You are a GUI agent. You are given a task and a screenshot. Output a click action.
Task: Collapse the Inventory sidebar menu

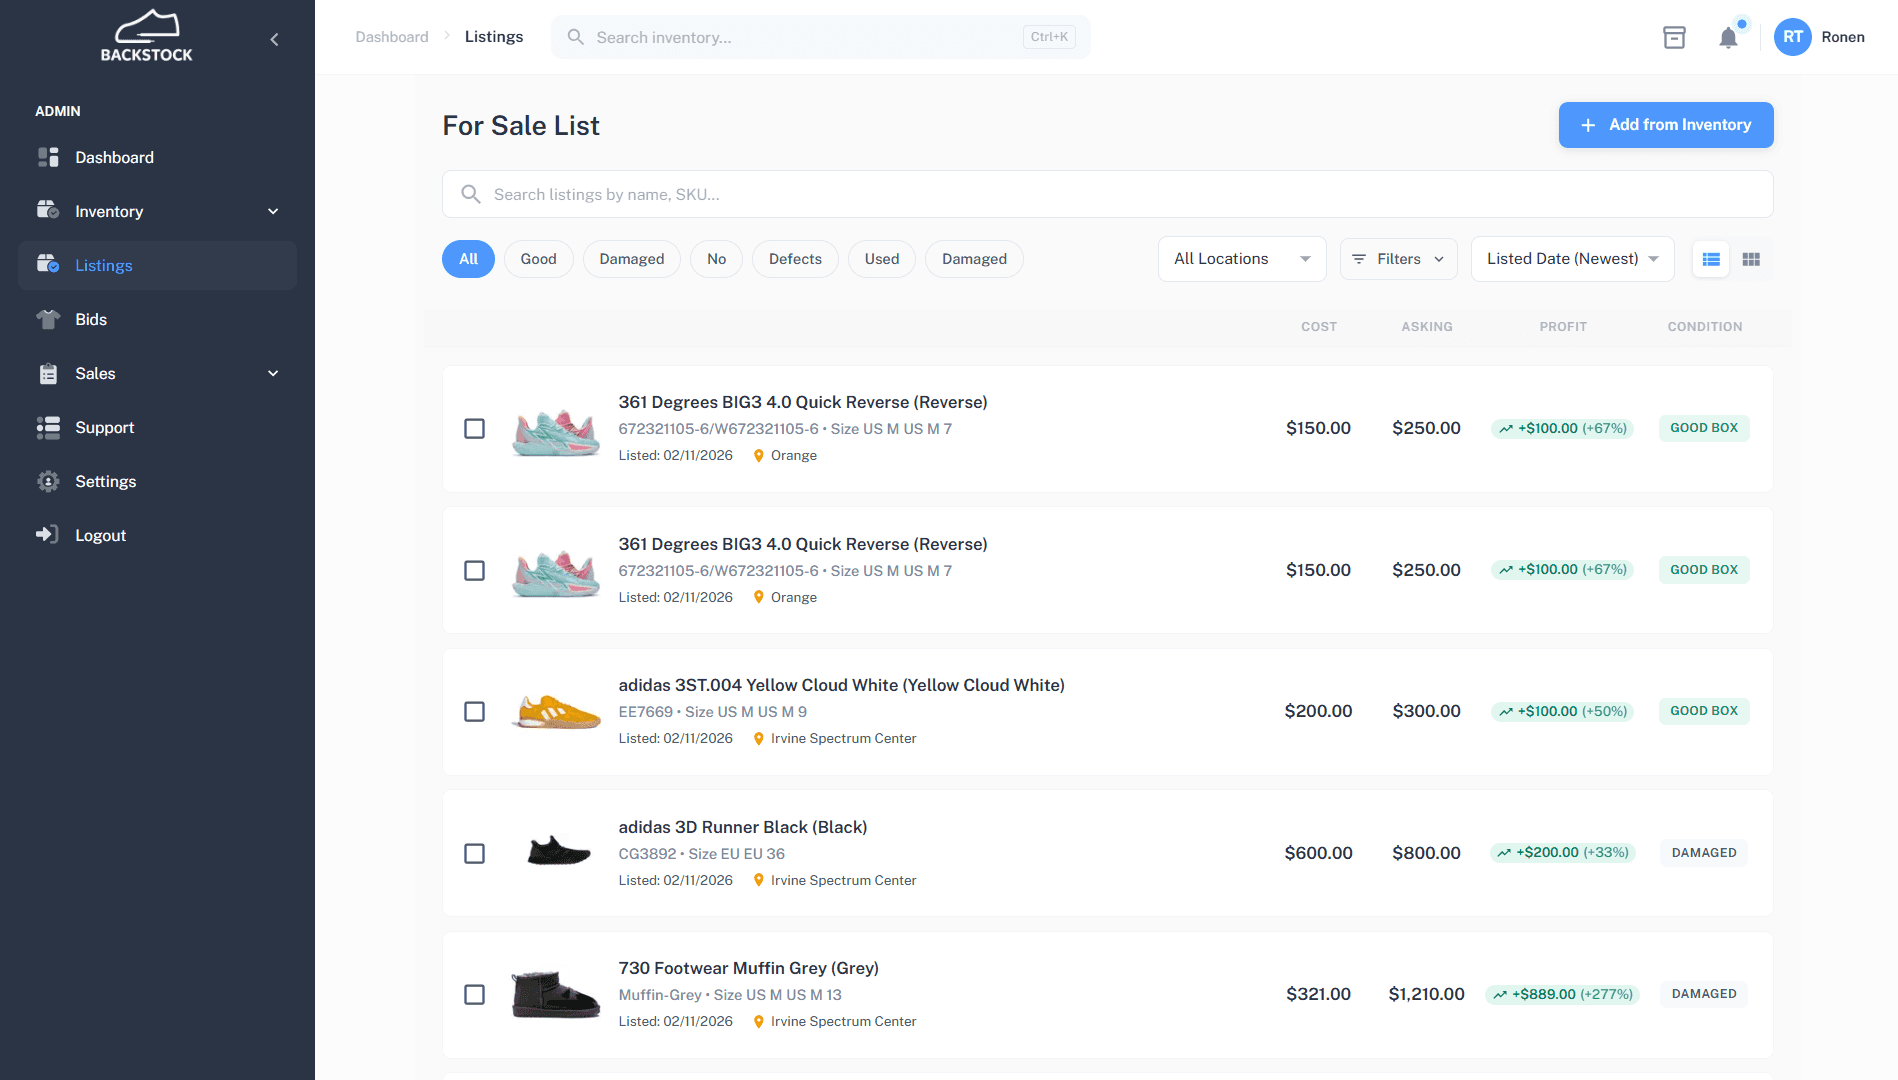pyautogui.click(x=271, y=211)
